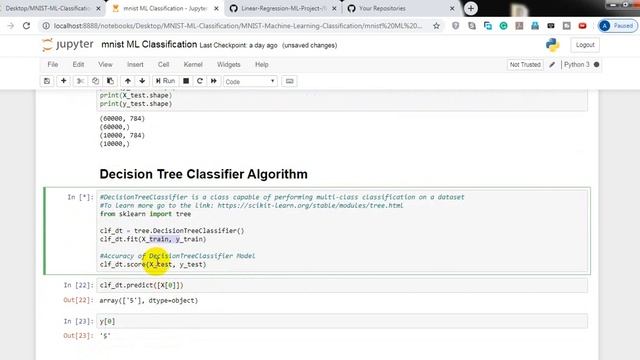Open the Insert menu
The height and width of the screenshot is (360, 640).
tap(135, 64)
